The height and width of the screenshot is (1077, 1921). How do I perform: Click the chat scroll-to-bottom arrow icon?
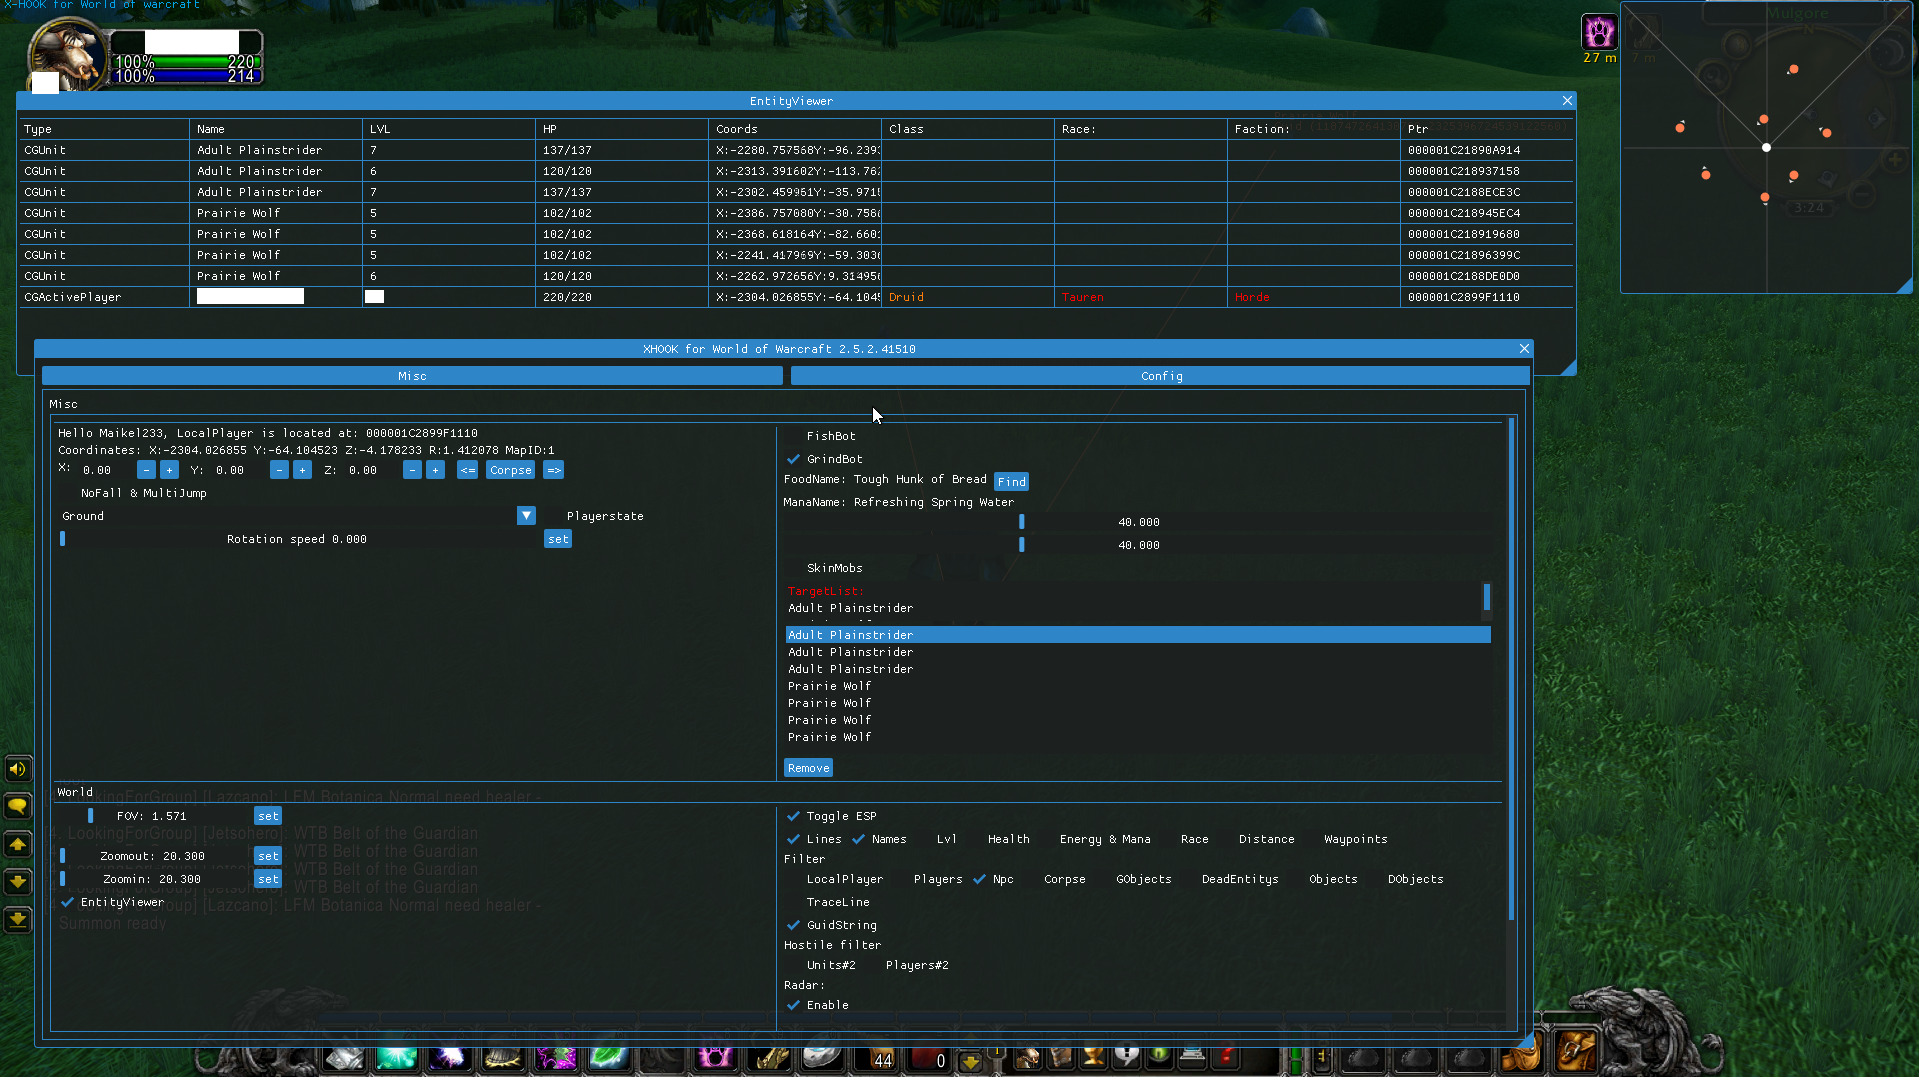[x=17, y=920]
